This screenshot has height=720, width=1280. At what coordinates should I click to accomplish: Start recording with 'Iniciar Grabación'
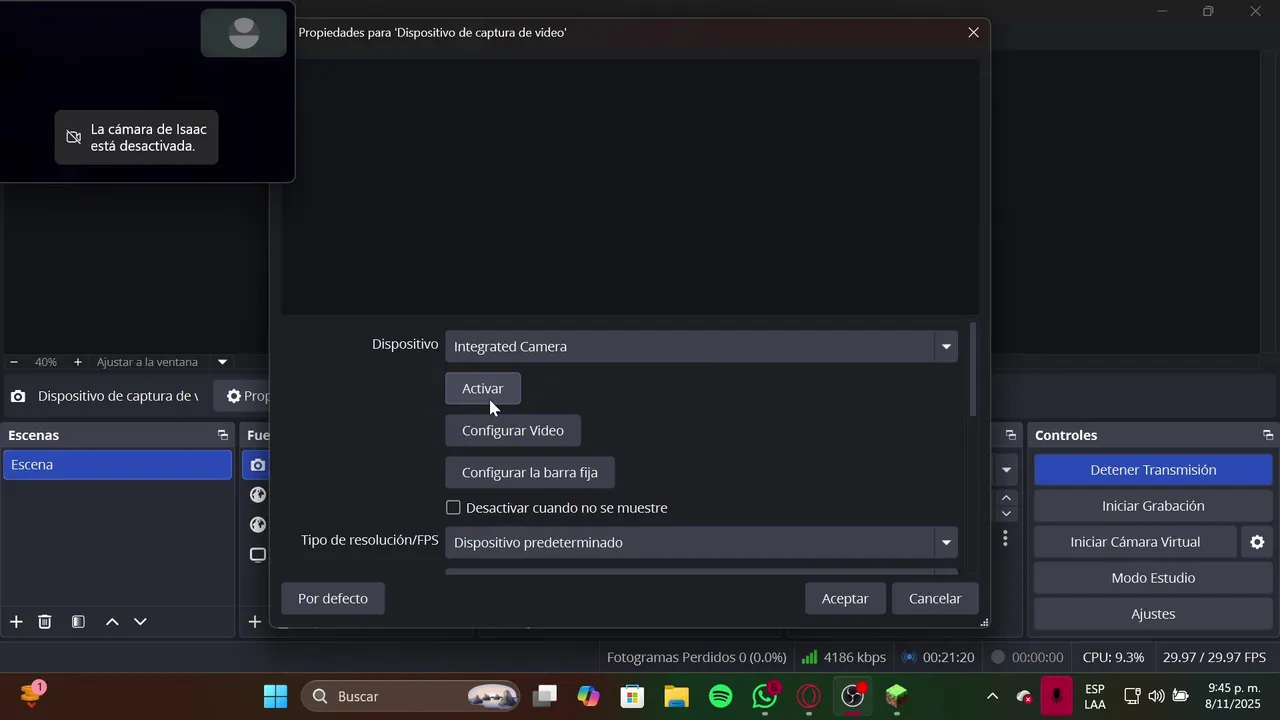click(1153, 506)
